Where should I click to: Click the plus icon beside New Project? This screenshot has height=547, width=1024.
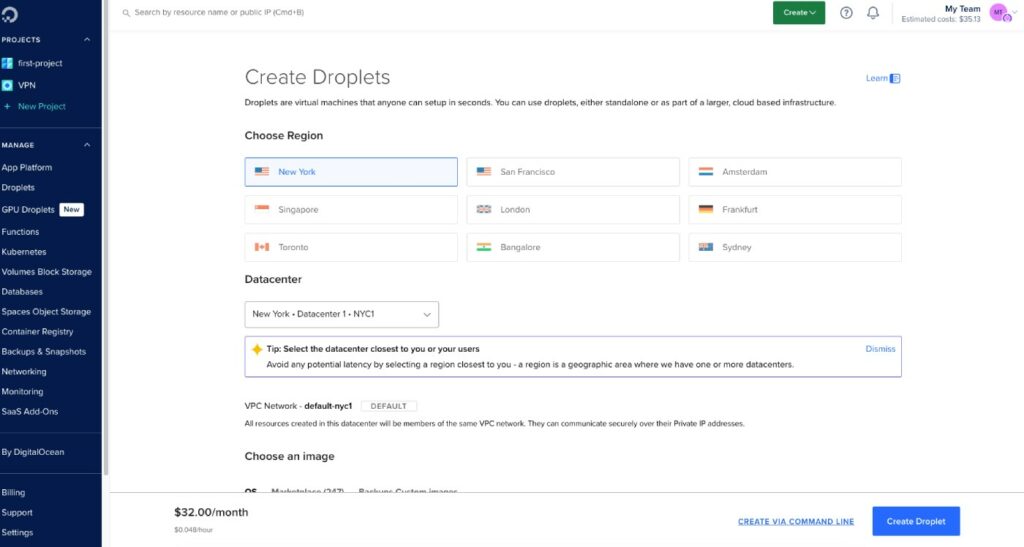7,106
